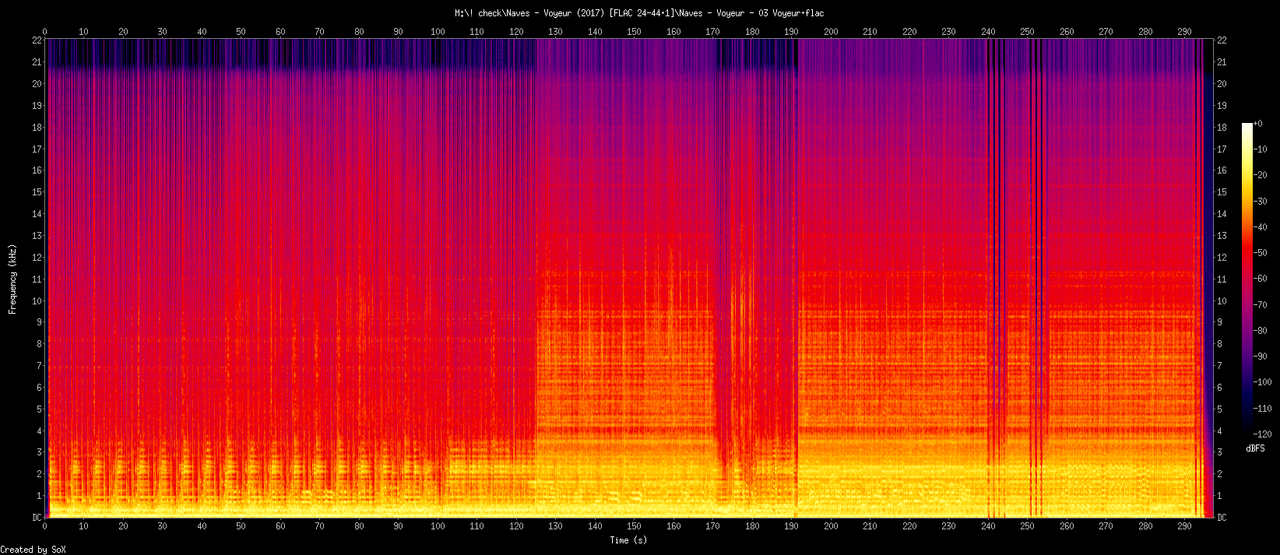Click the '-80' value on the color scale
The image size is (1280, 555).
pyautogui.click(x=1262, y=330)
